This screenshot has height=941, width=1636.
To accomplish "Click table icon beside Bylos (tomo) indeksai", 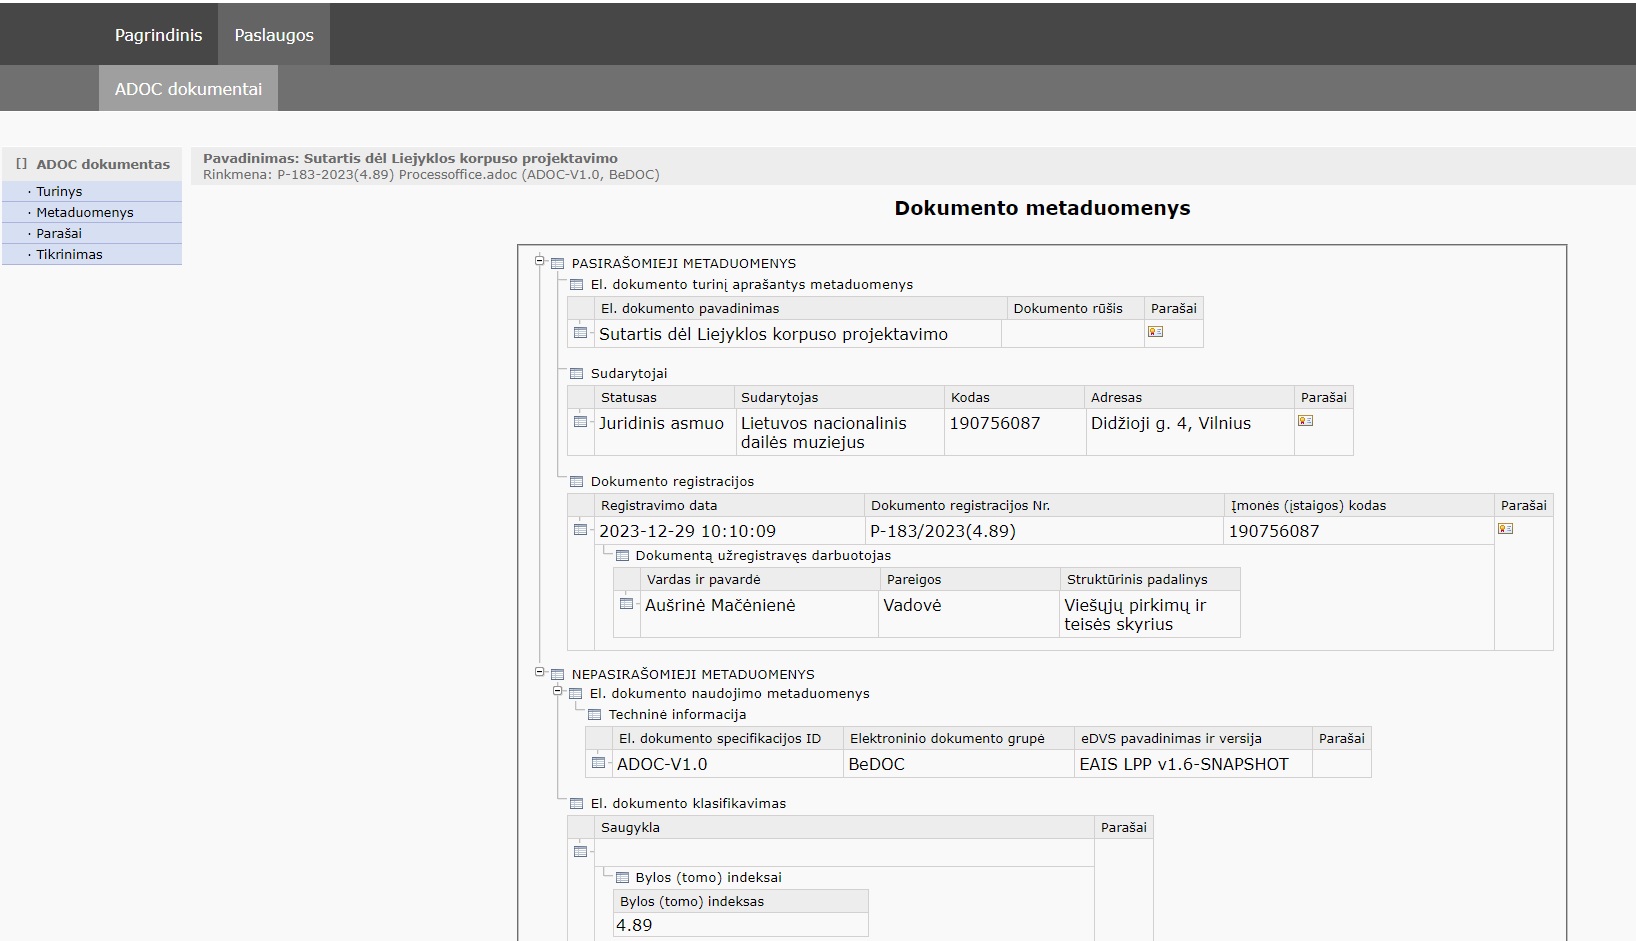I will [x=622, y=878].
